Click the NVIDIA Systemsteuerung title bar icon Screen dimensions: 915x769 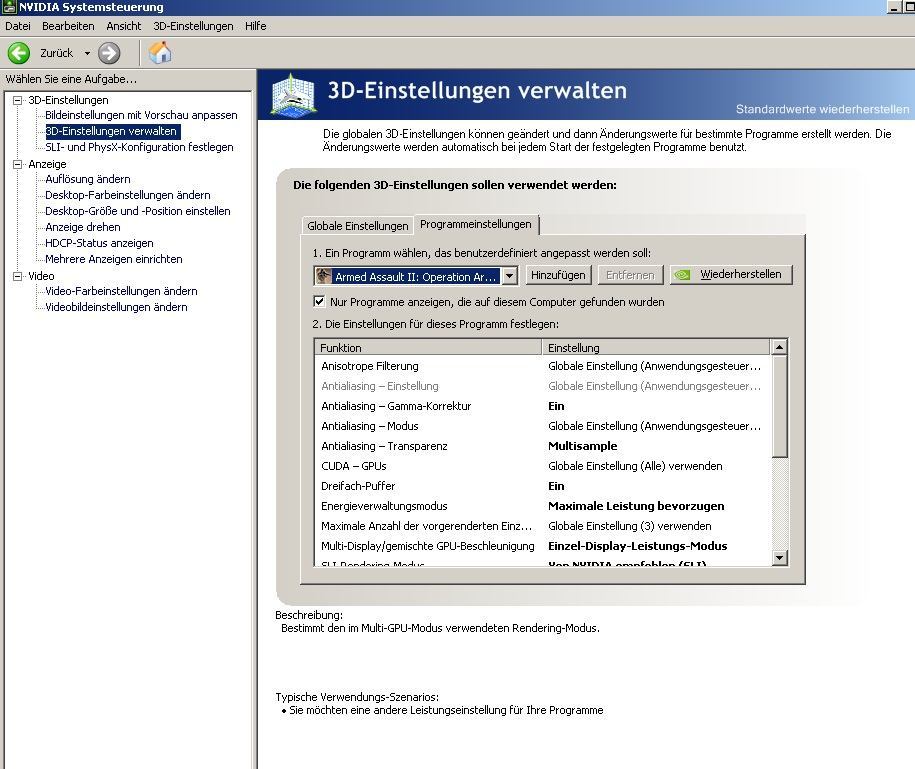coord(9,7)
